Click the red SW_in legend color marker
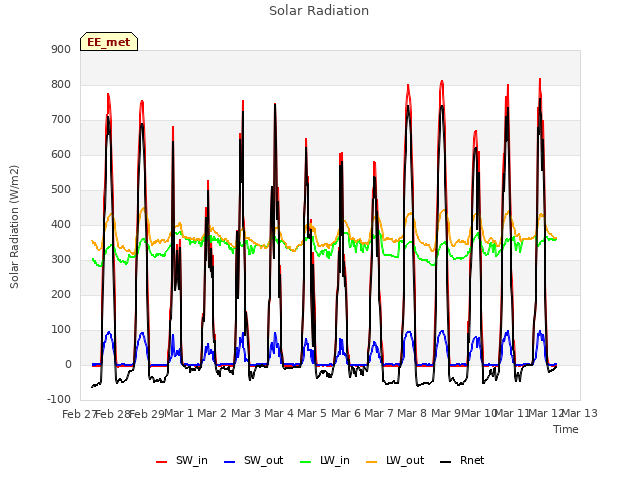640x480 pixels. (162, 462)
